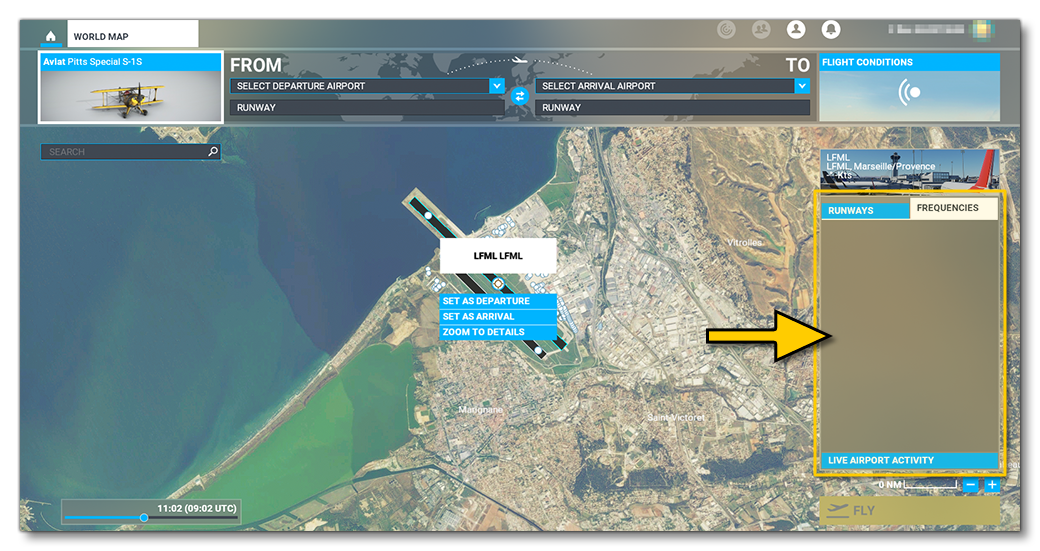Choose Set as Arrival

[x=498, y=317]
